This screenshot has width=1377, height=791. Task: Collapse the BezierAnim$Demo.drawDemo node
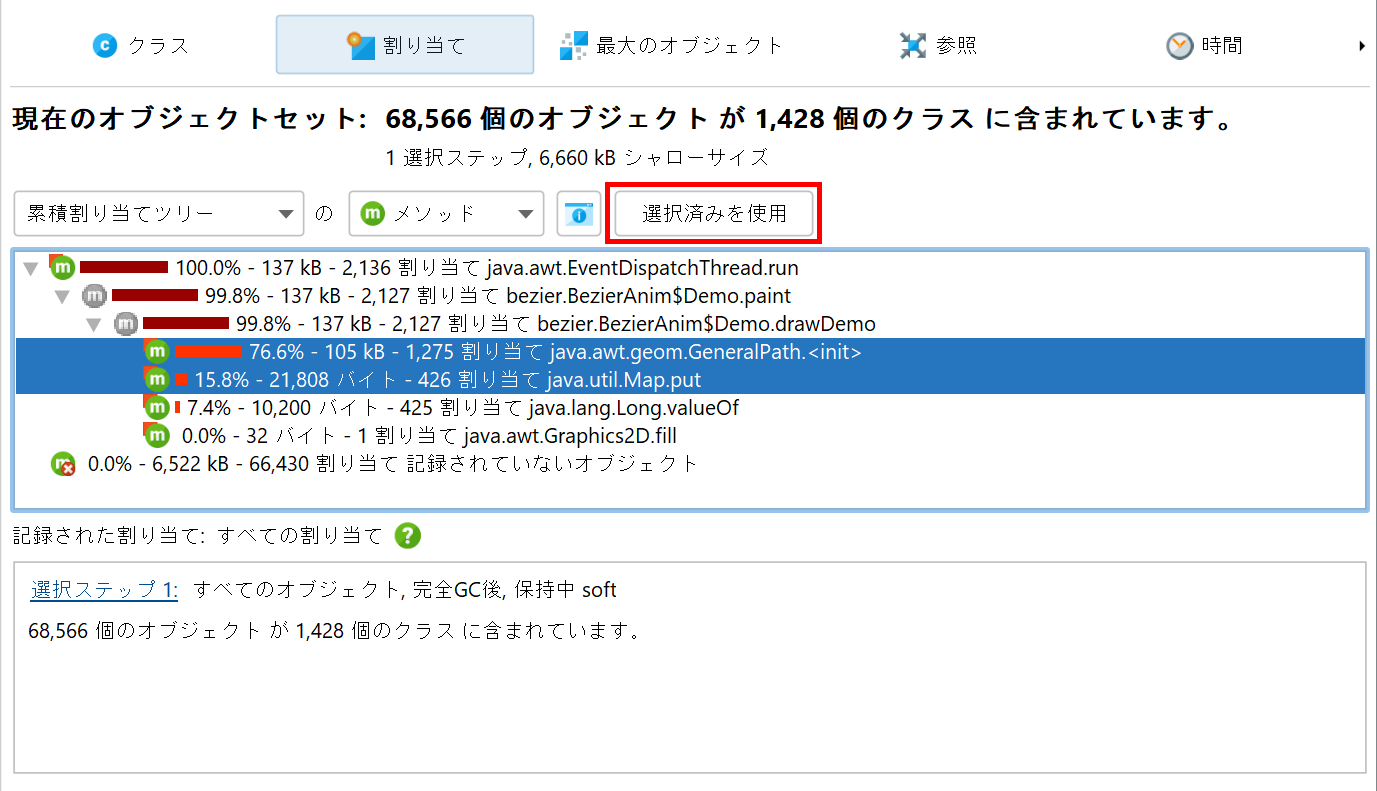point(95,324)
